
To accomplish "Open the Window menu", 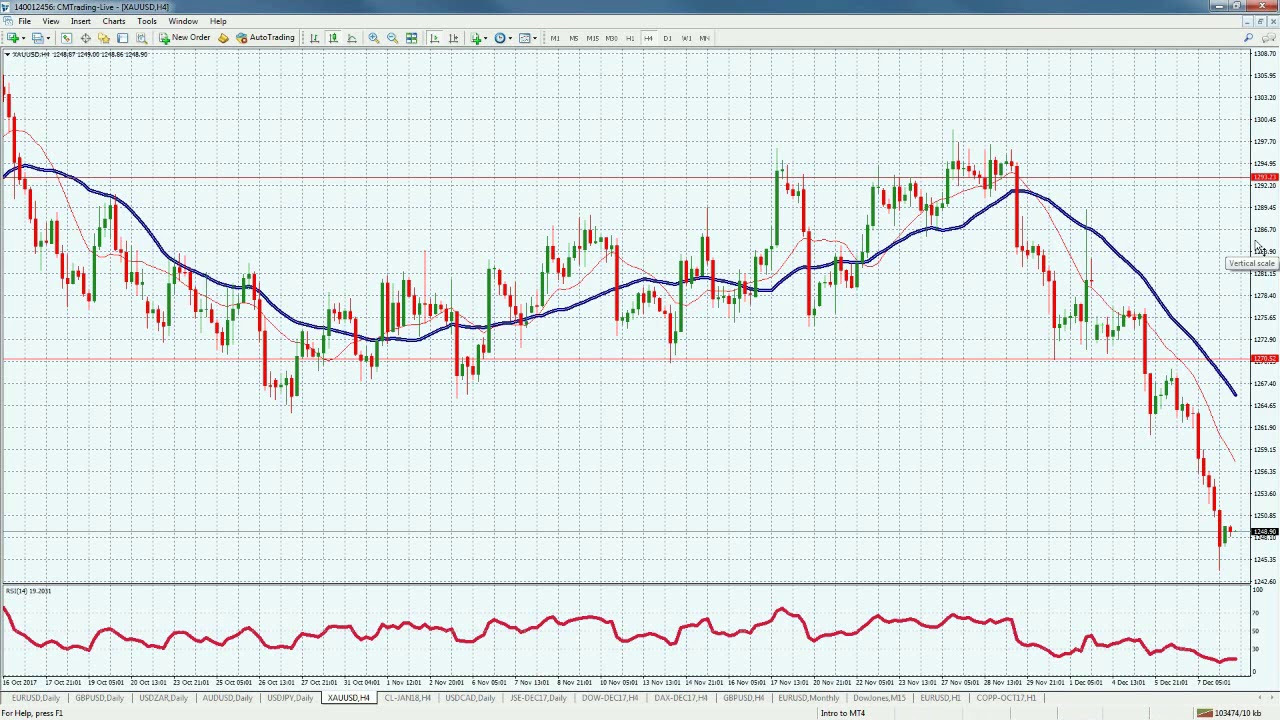I will click(x=183, y=21).
